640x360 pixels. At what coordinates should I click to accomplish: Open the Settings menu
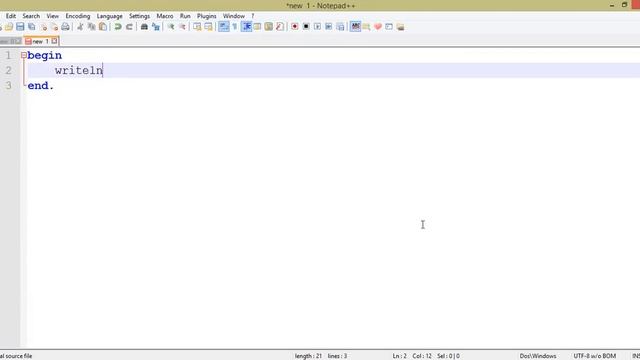[x=139, y=16]
